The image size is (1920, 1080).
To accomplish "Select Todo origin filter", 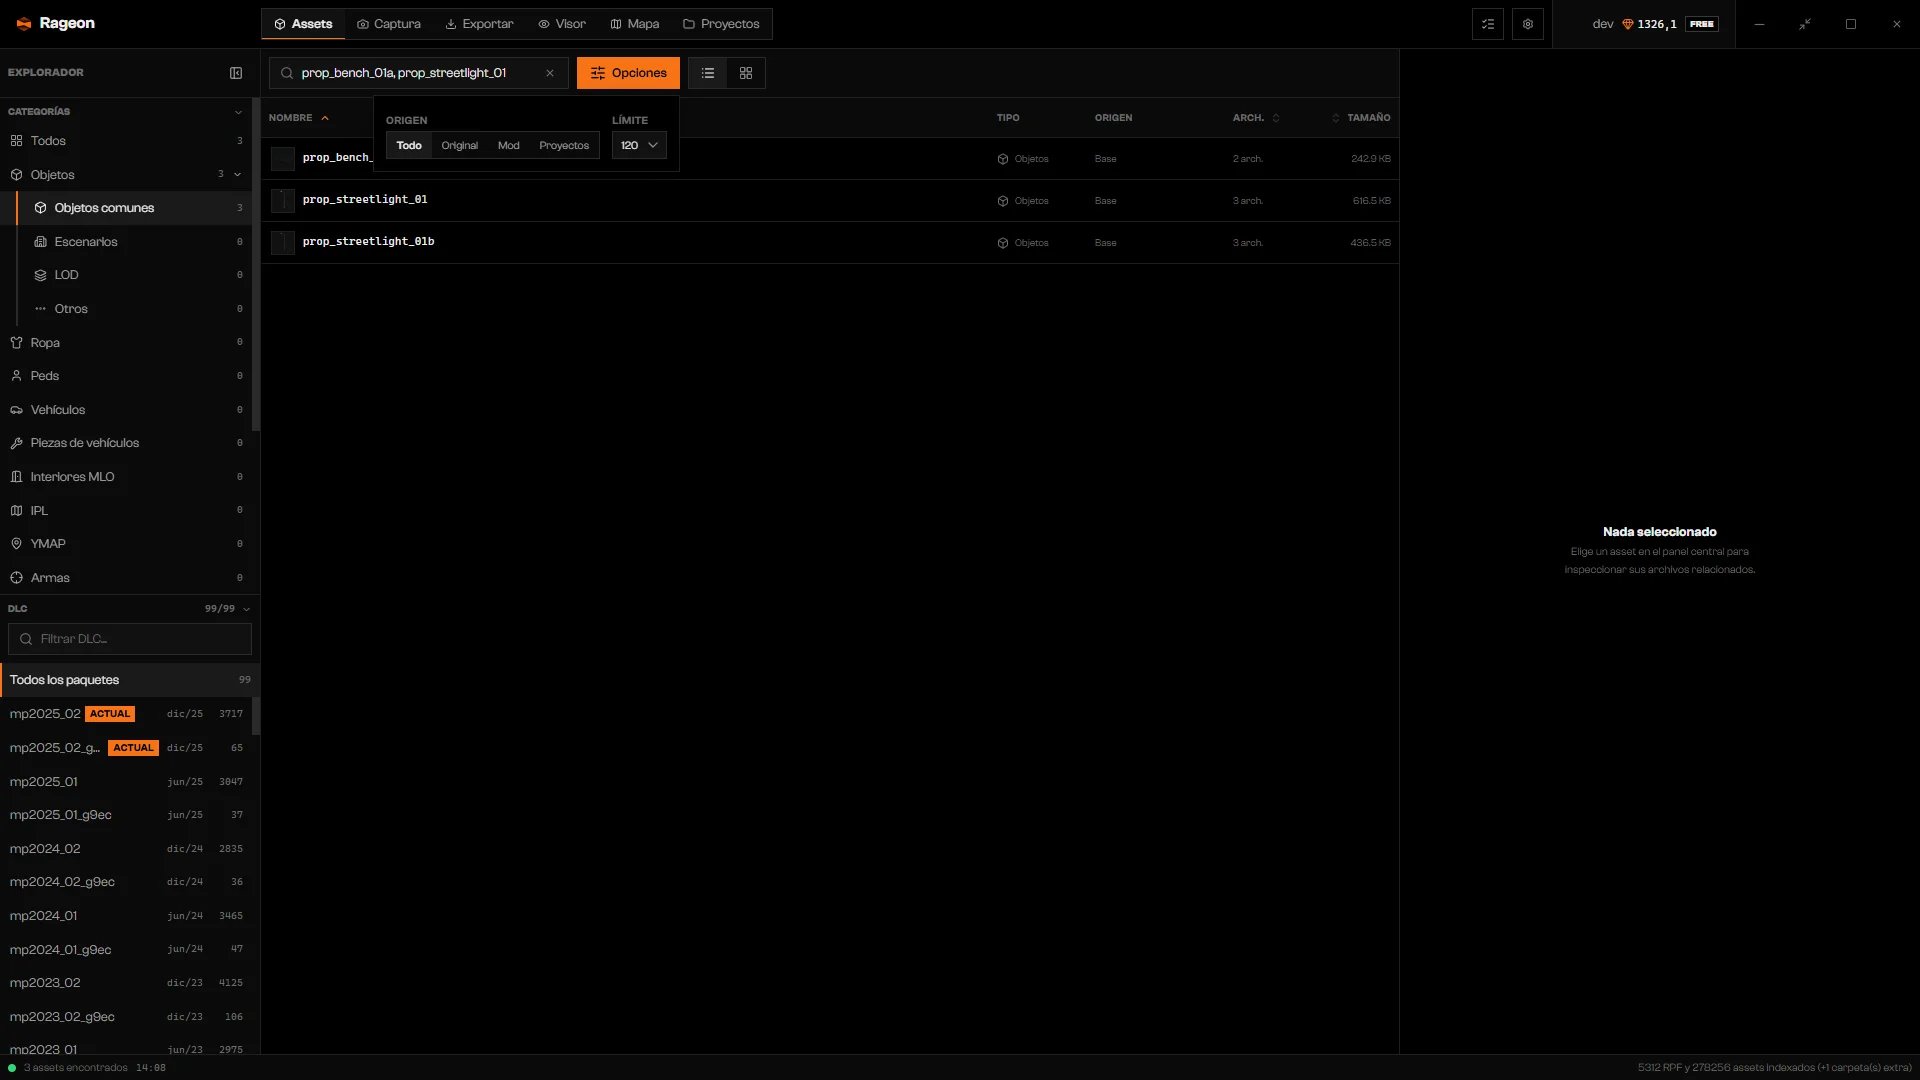I will click(409, 145).
